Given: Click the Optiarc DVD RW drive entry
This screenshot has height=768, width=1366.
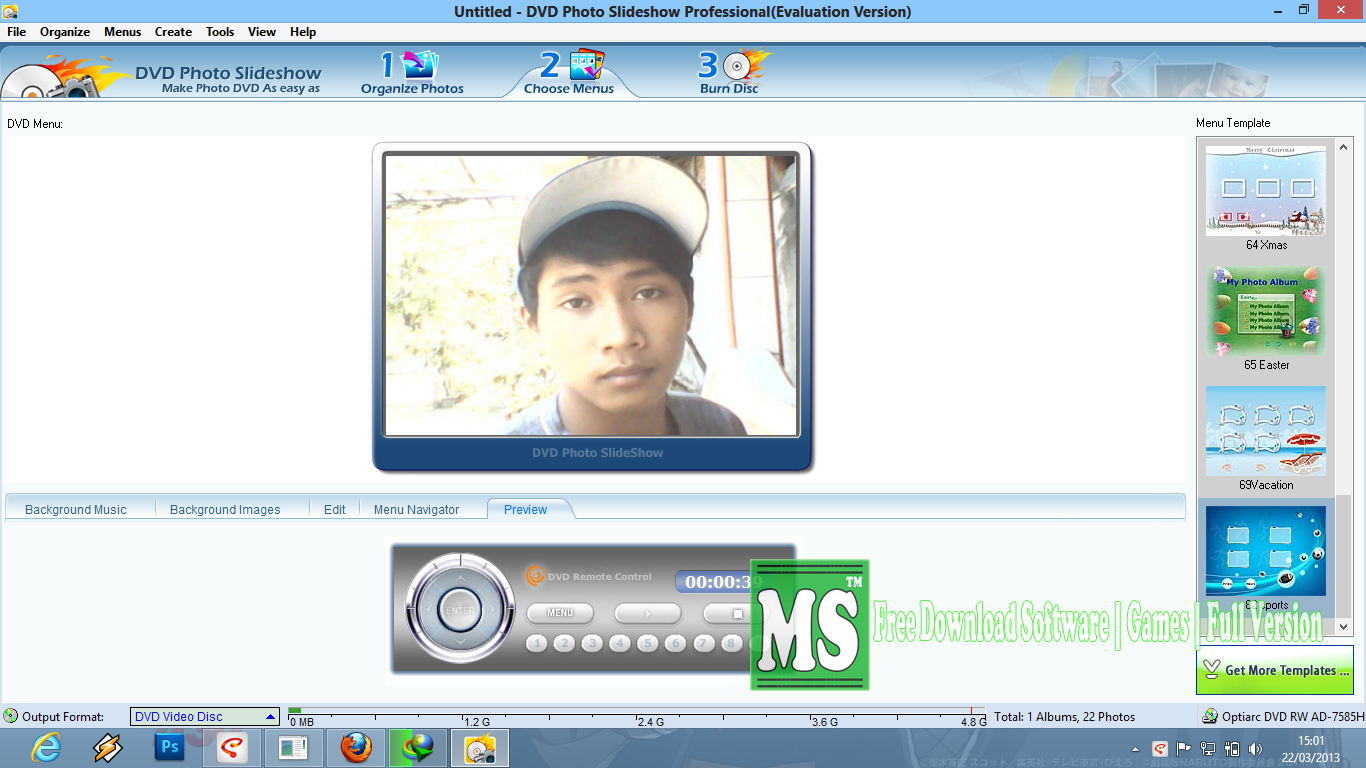Looking at the screenshot, I should pyautogui.click(x=1283, y=716).
